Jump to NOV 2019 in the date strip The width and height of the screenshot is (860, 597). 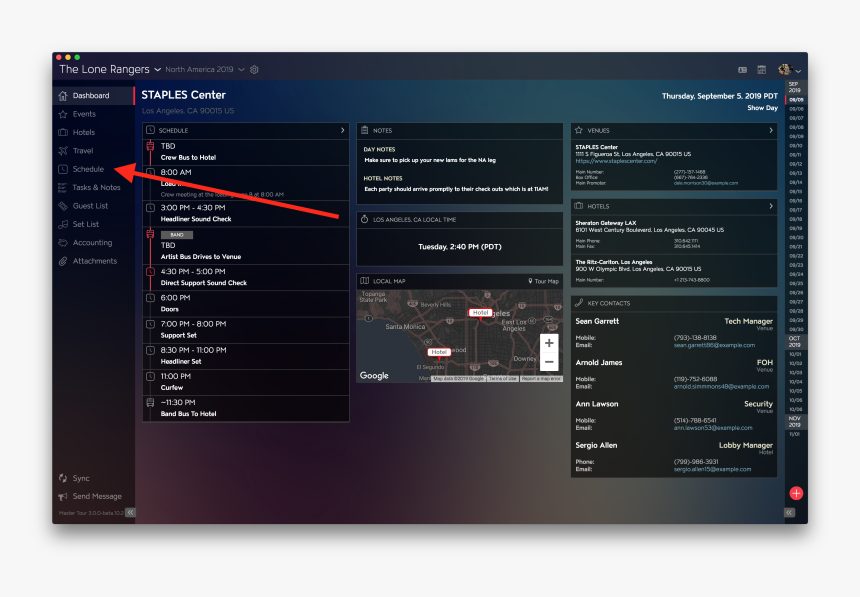click(795, 421)
